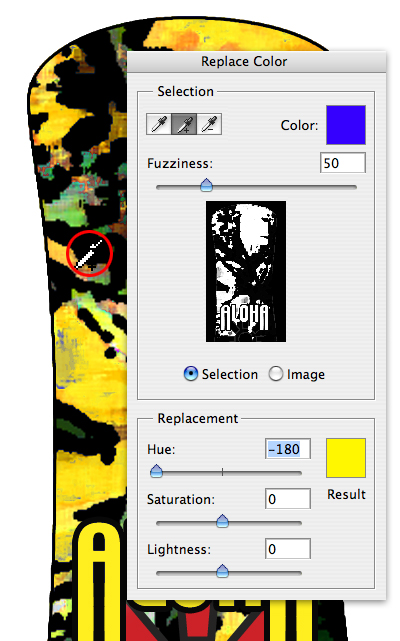Select the Add to Sample eyedropper
Viewport: 400px width, 641px height.
click(x=184, y=124)
